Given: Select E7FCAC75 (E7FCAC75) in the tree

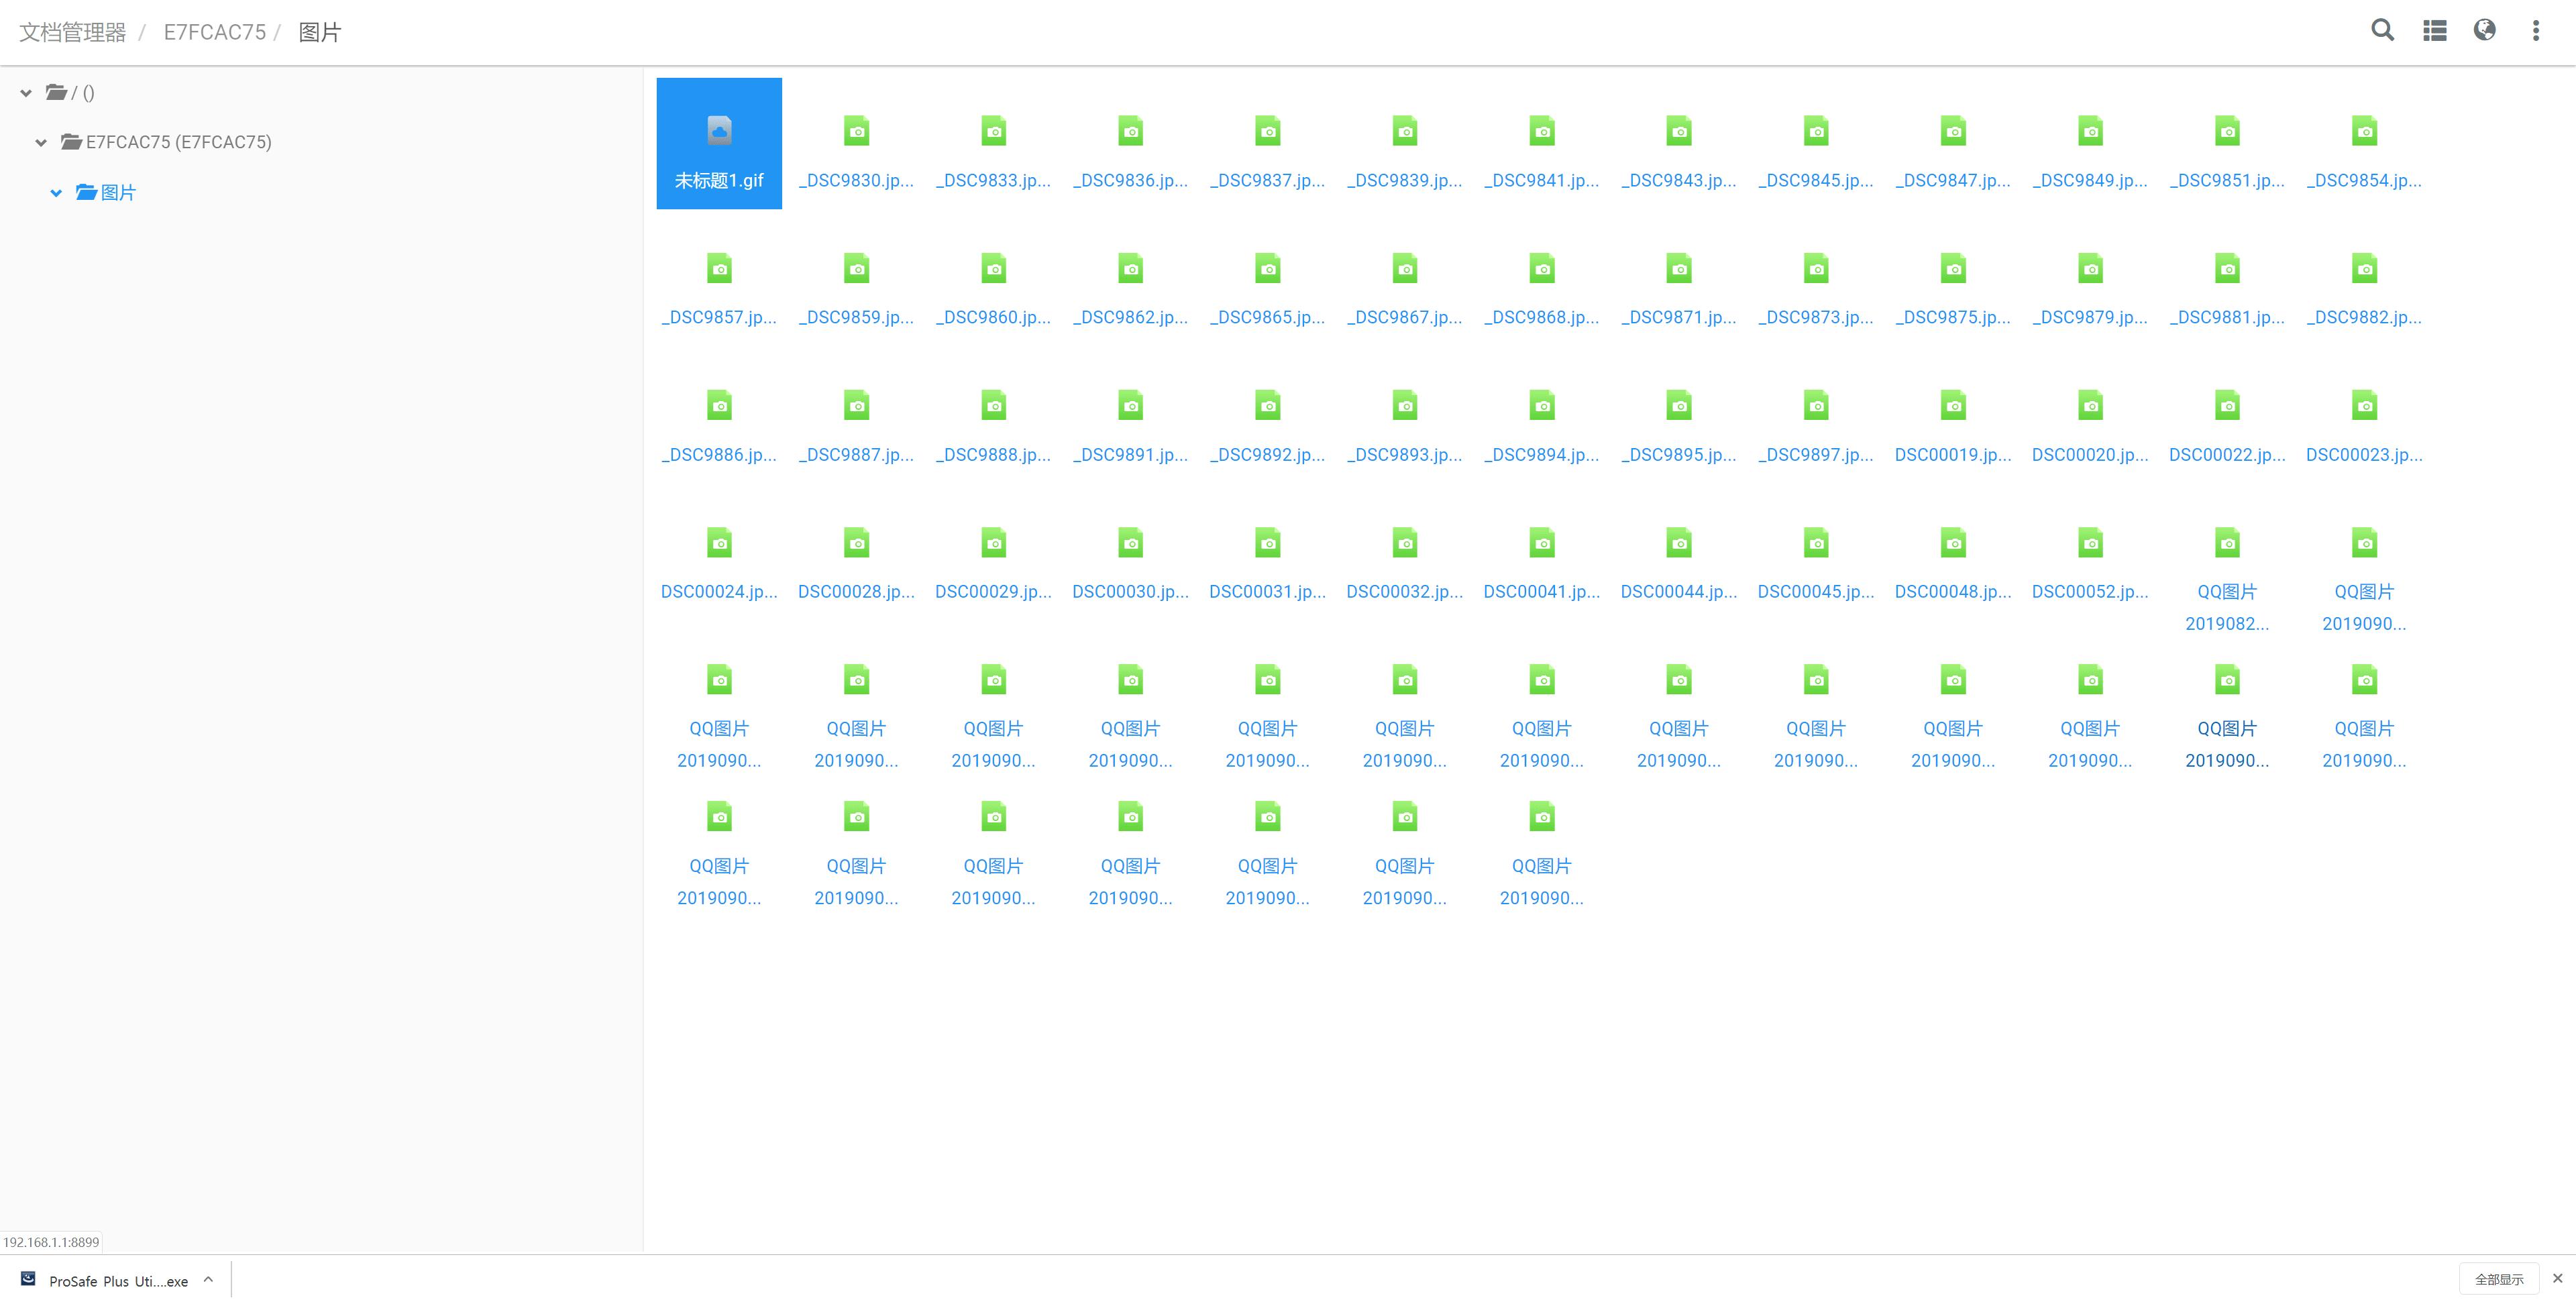Looking at the screenshot, I should coord(178,142).
